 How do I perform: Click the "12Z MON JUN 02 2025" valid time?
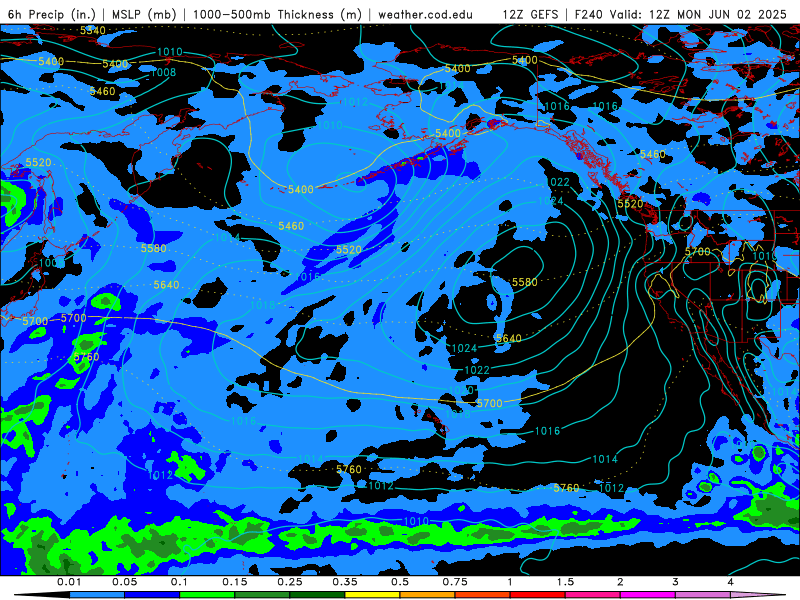pos(718,14)
